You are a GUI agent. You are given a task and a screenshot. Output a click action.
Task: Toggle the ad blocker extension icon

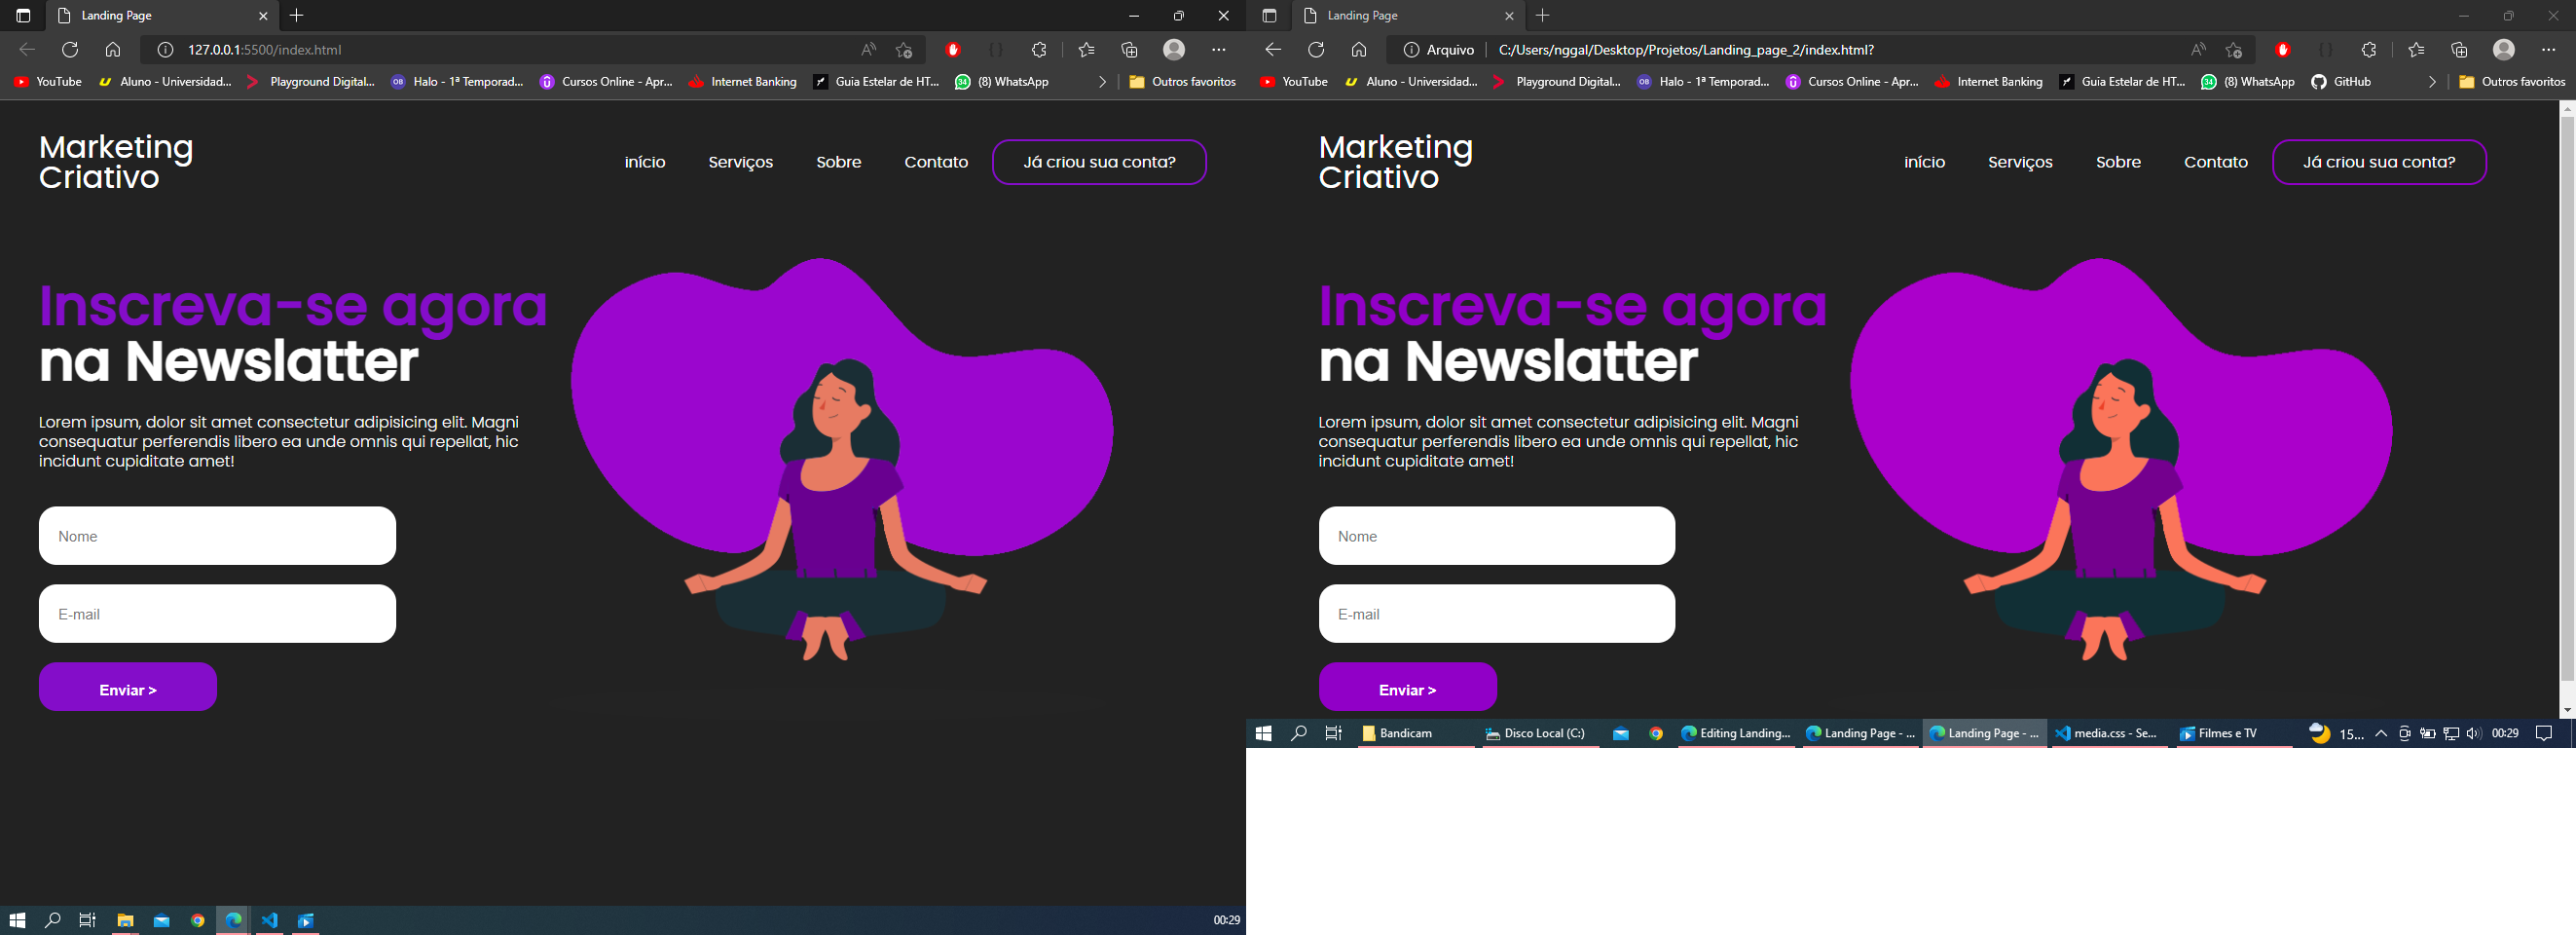952,49
